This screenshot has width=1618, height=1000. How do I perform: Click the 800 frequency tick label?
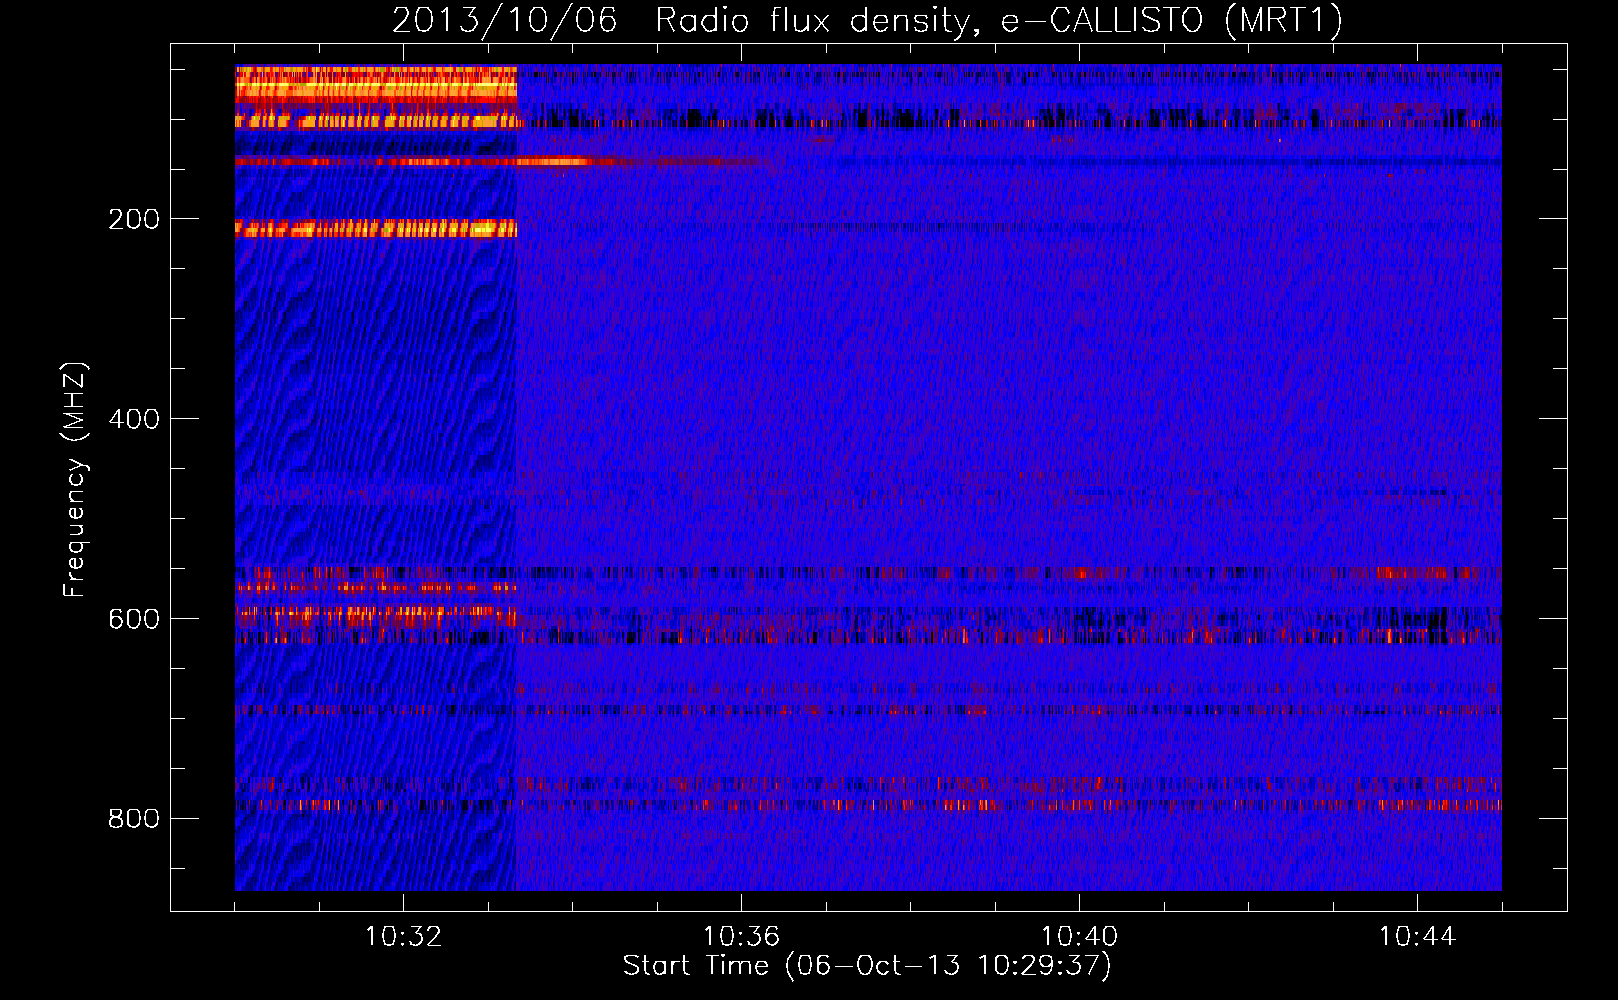click(x=134, y=819)
